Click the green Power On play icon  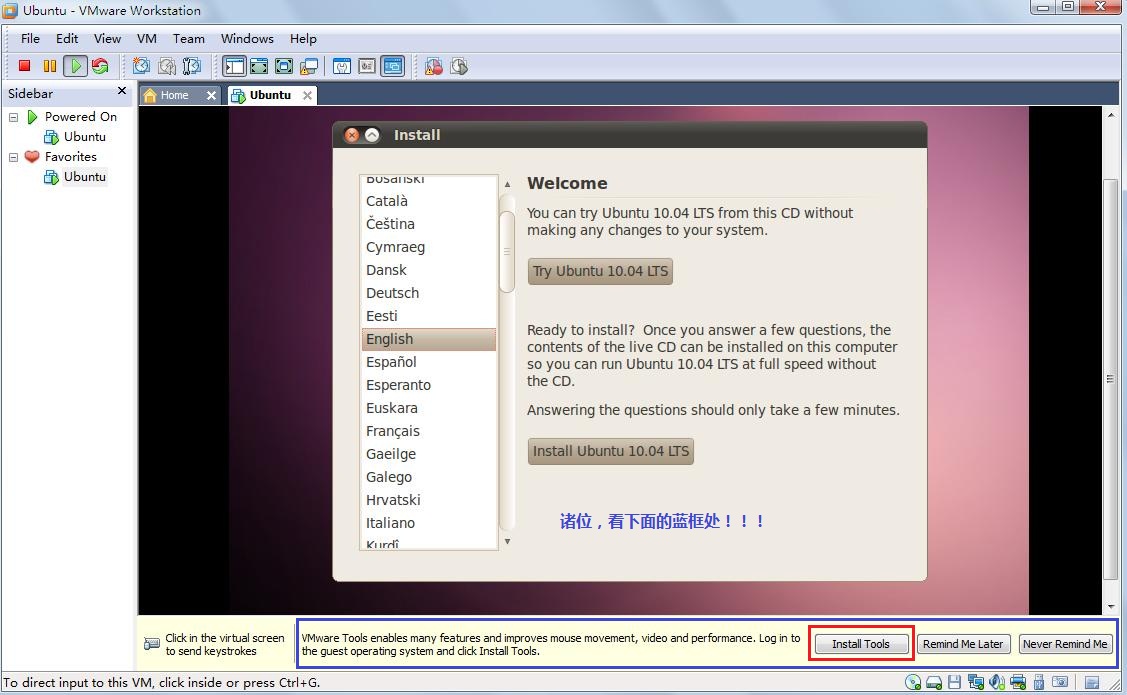[75, 66]
